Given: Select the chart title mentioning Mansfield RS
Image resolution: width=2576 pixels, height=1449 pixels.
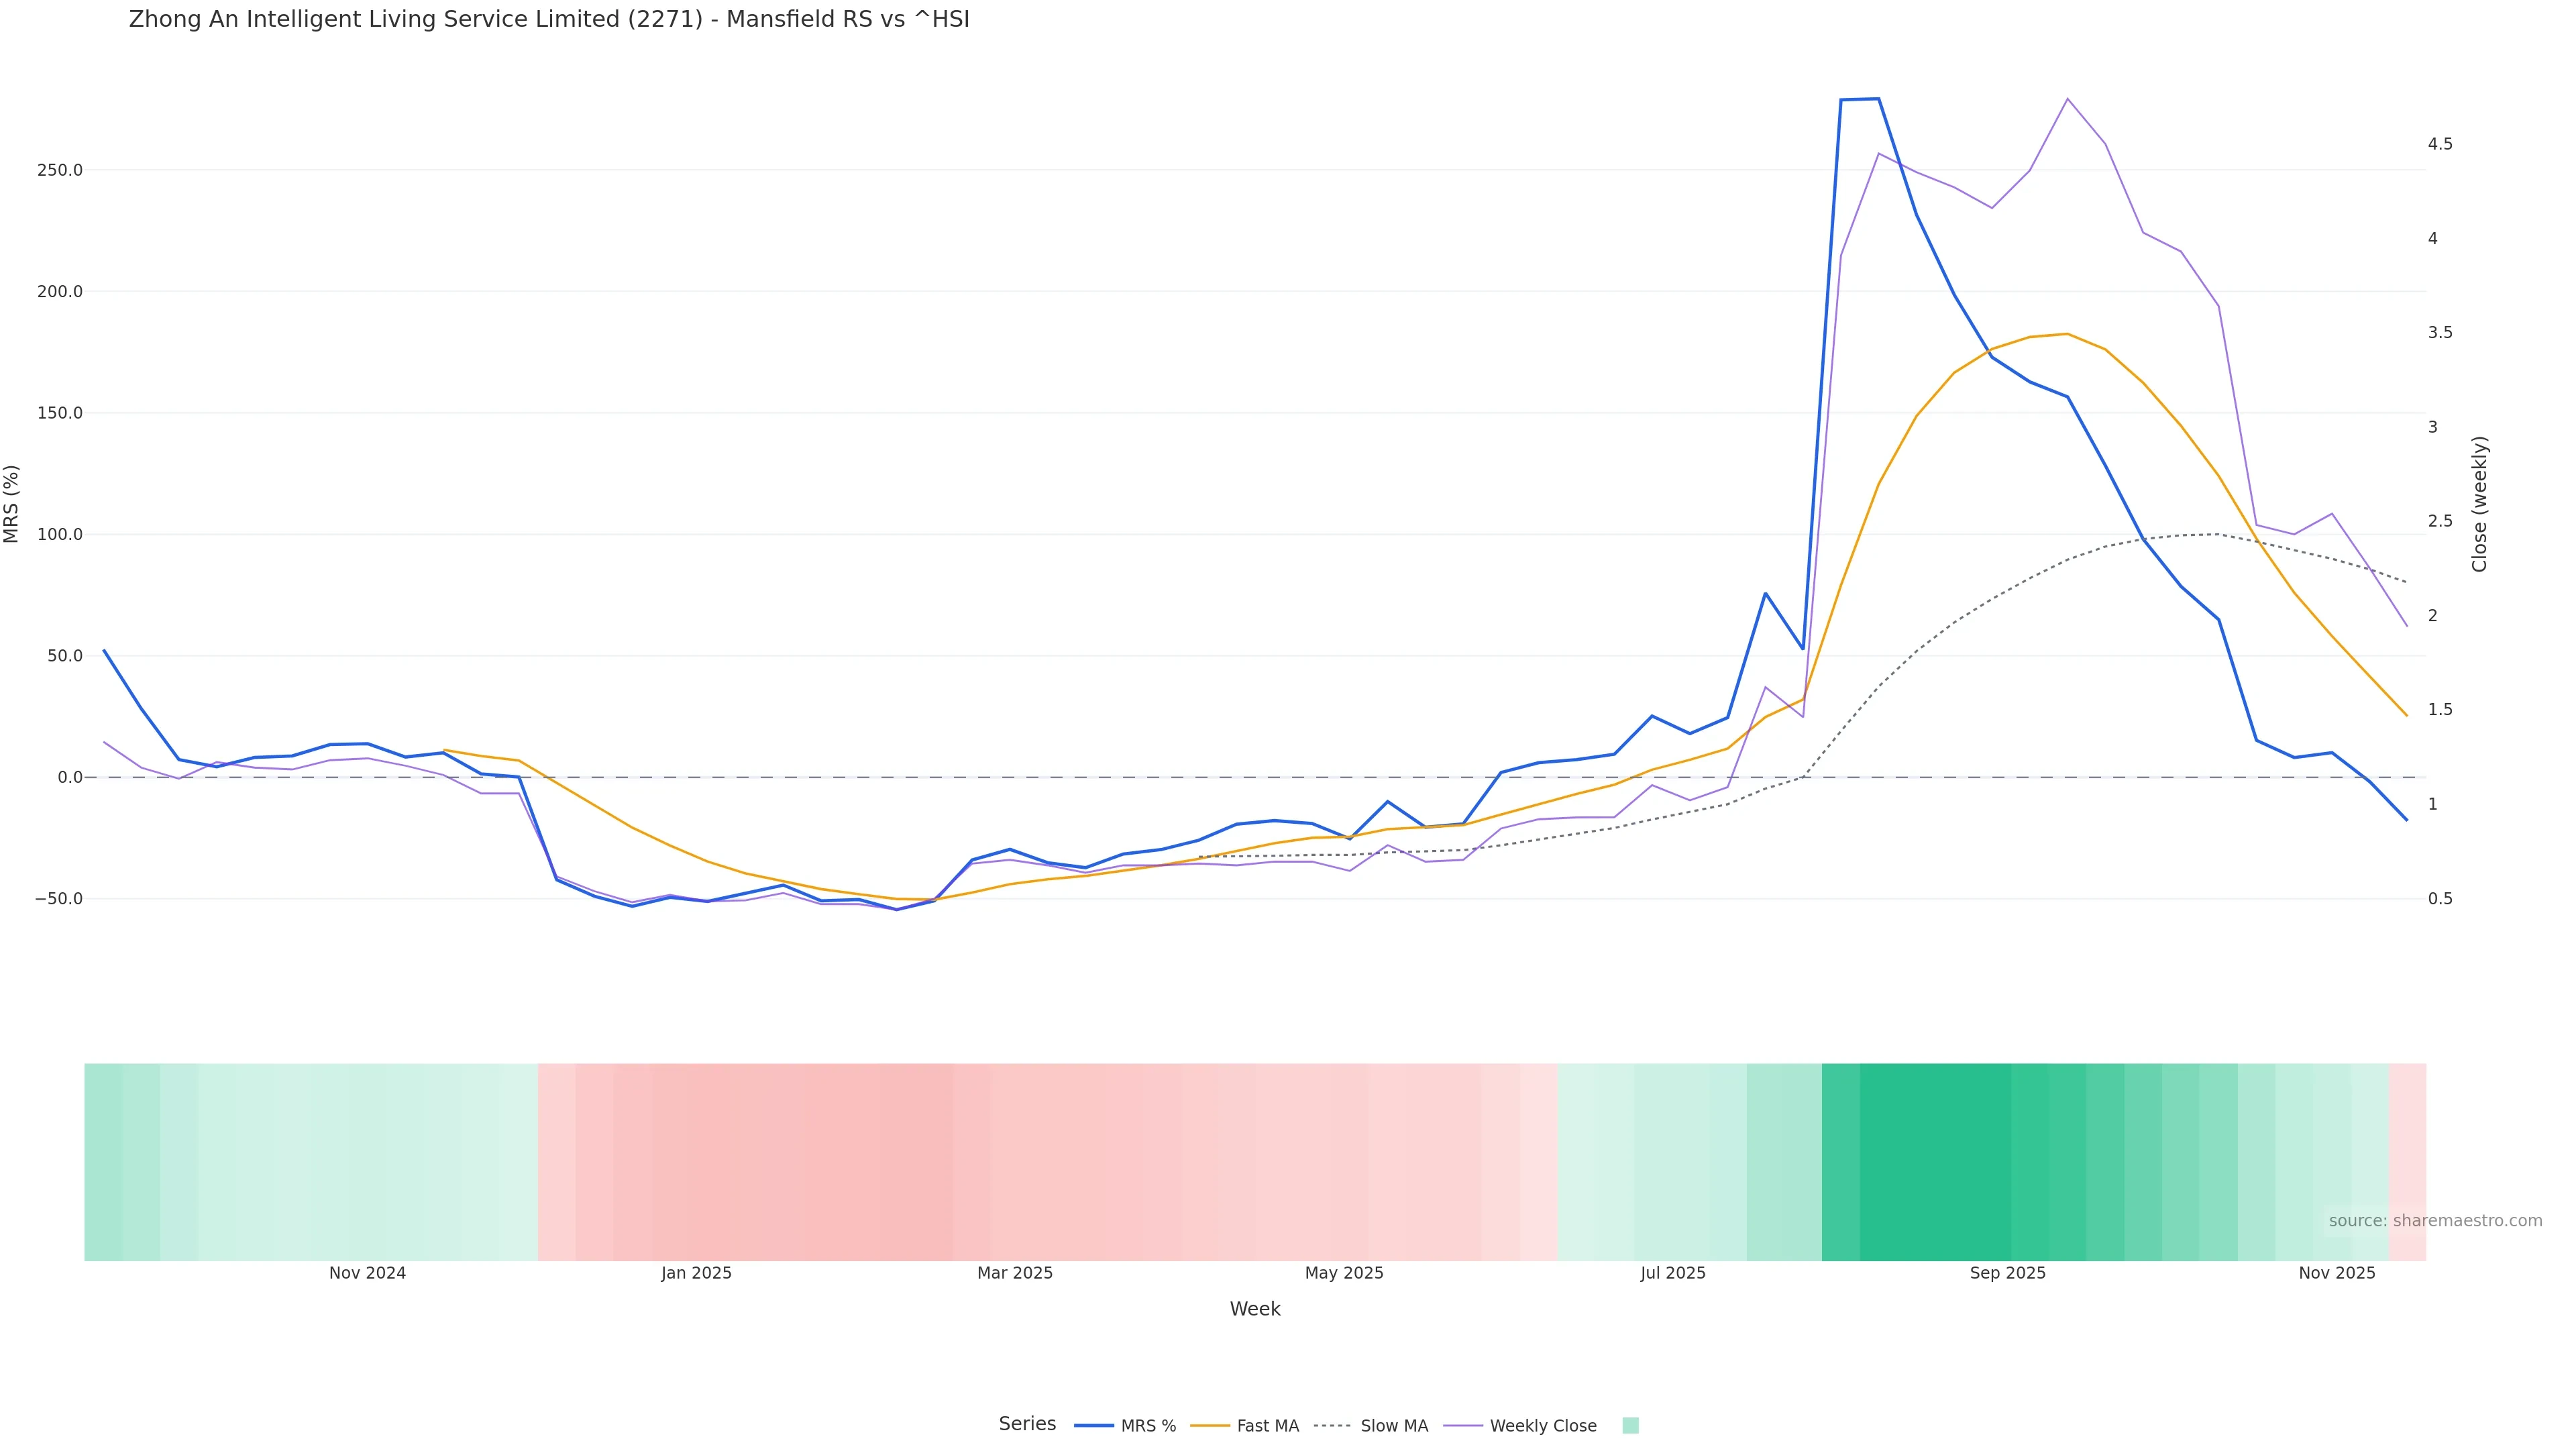Looking at the screenshot, I should pyautogui.click(x=549, y=20).
